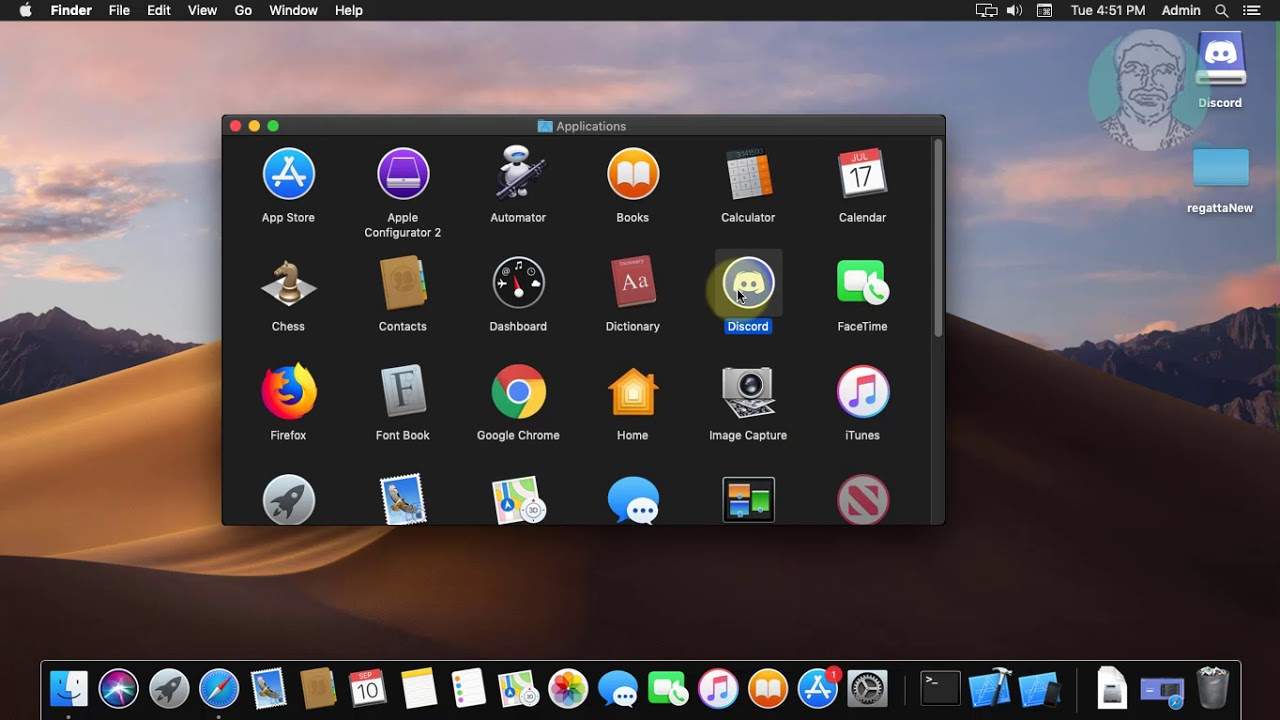
Task: Open Spotlight search in menu bar
Action: pos(1221,10)
